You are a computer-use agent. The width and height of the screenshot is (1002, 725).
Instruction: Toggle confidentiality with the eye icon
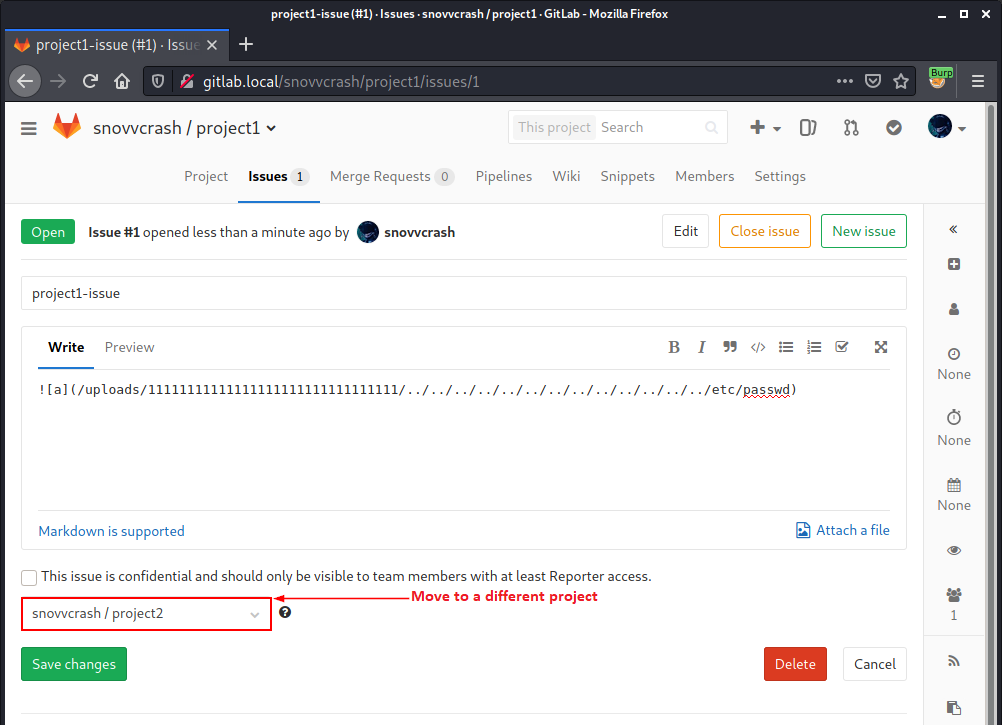953,549
